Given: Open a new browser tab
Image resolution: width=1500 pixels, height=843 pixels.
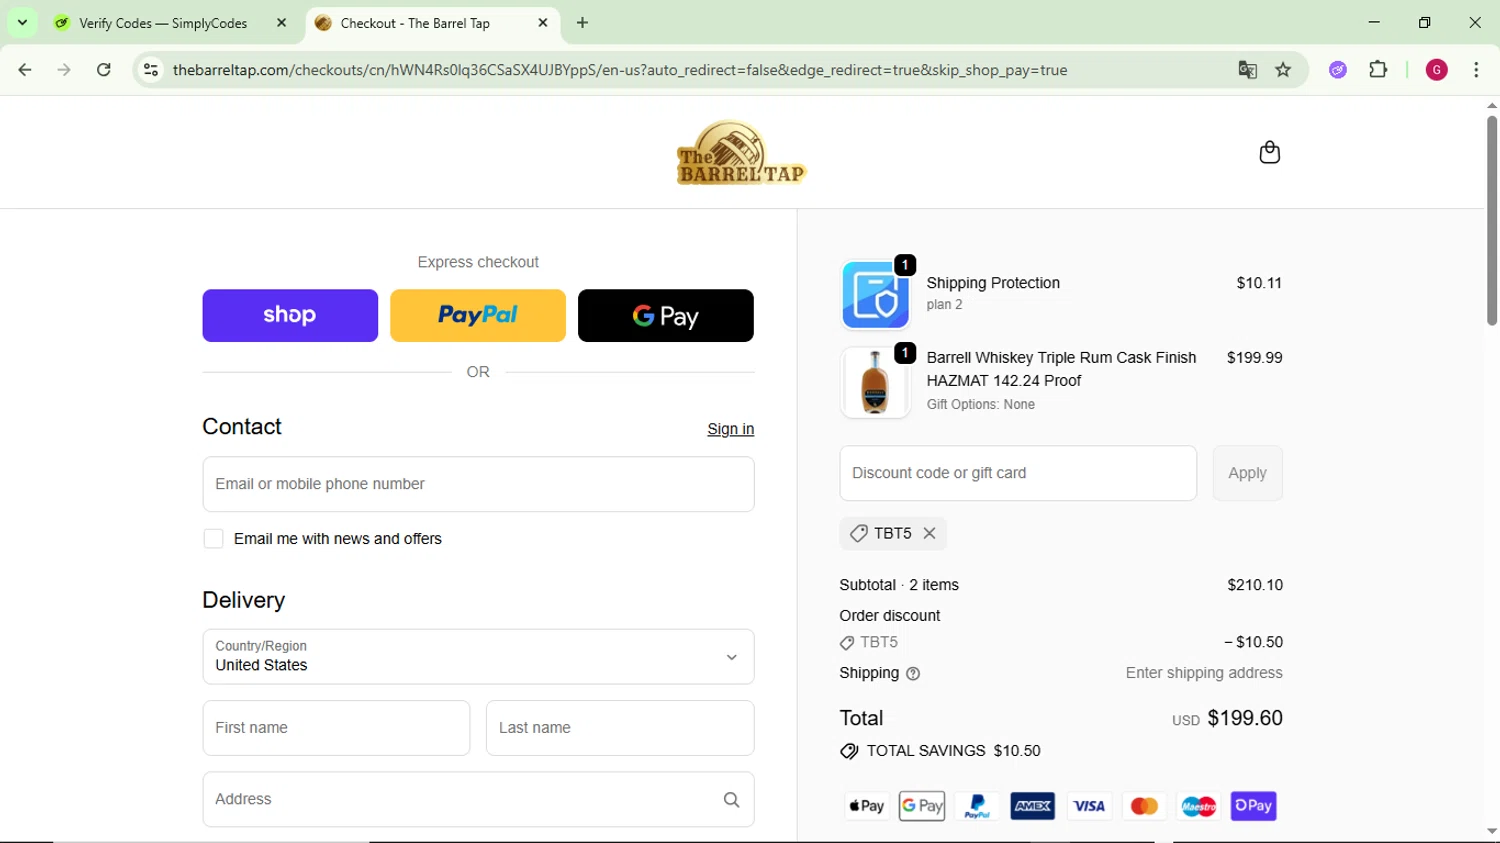Looking at the screenshot, I should click(582, 22).
